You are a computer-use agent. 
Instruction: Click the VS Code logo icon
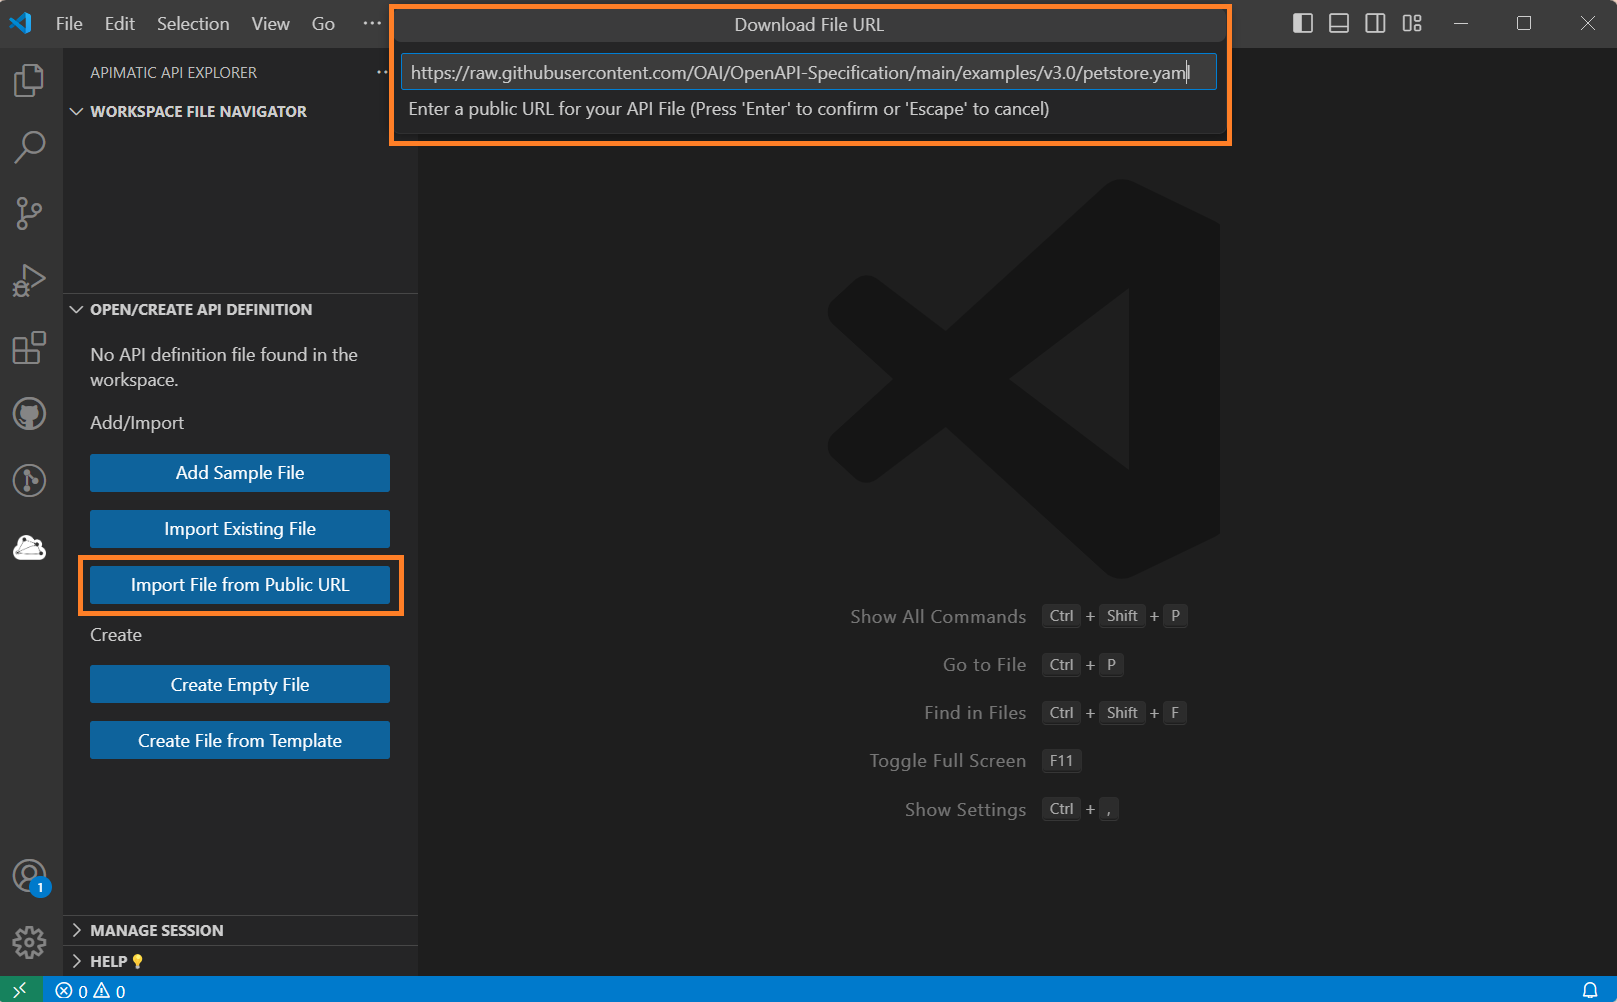20,23
